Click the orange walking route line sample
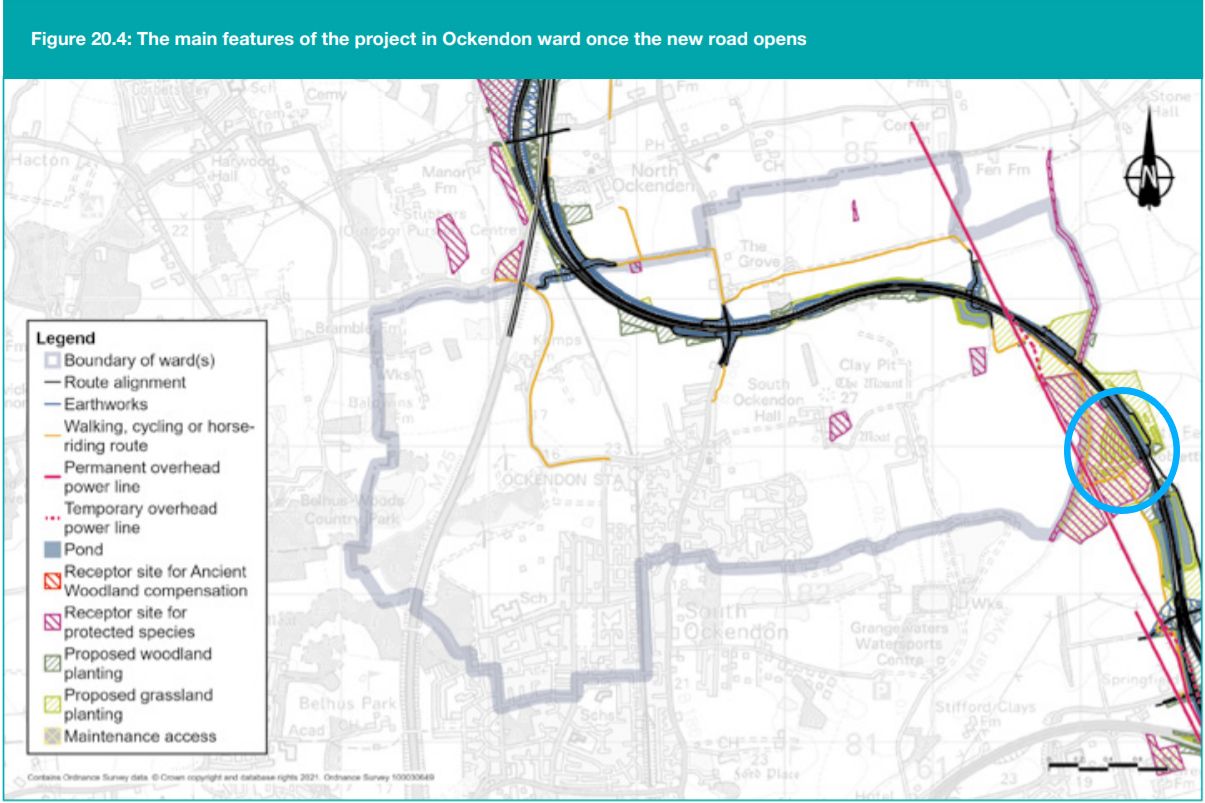The height and width of the screenshot is (803, 1205). [53, 436]
